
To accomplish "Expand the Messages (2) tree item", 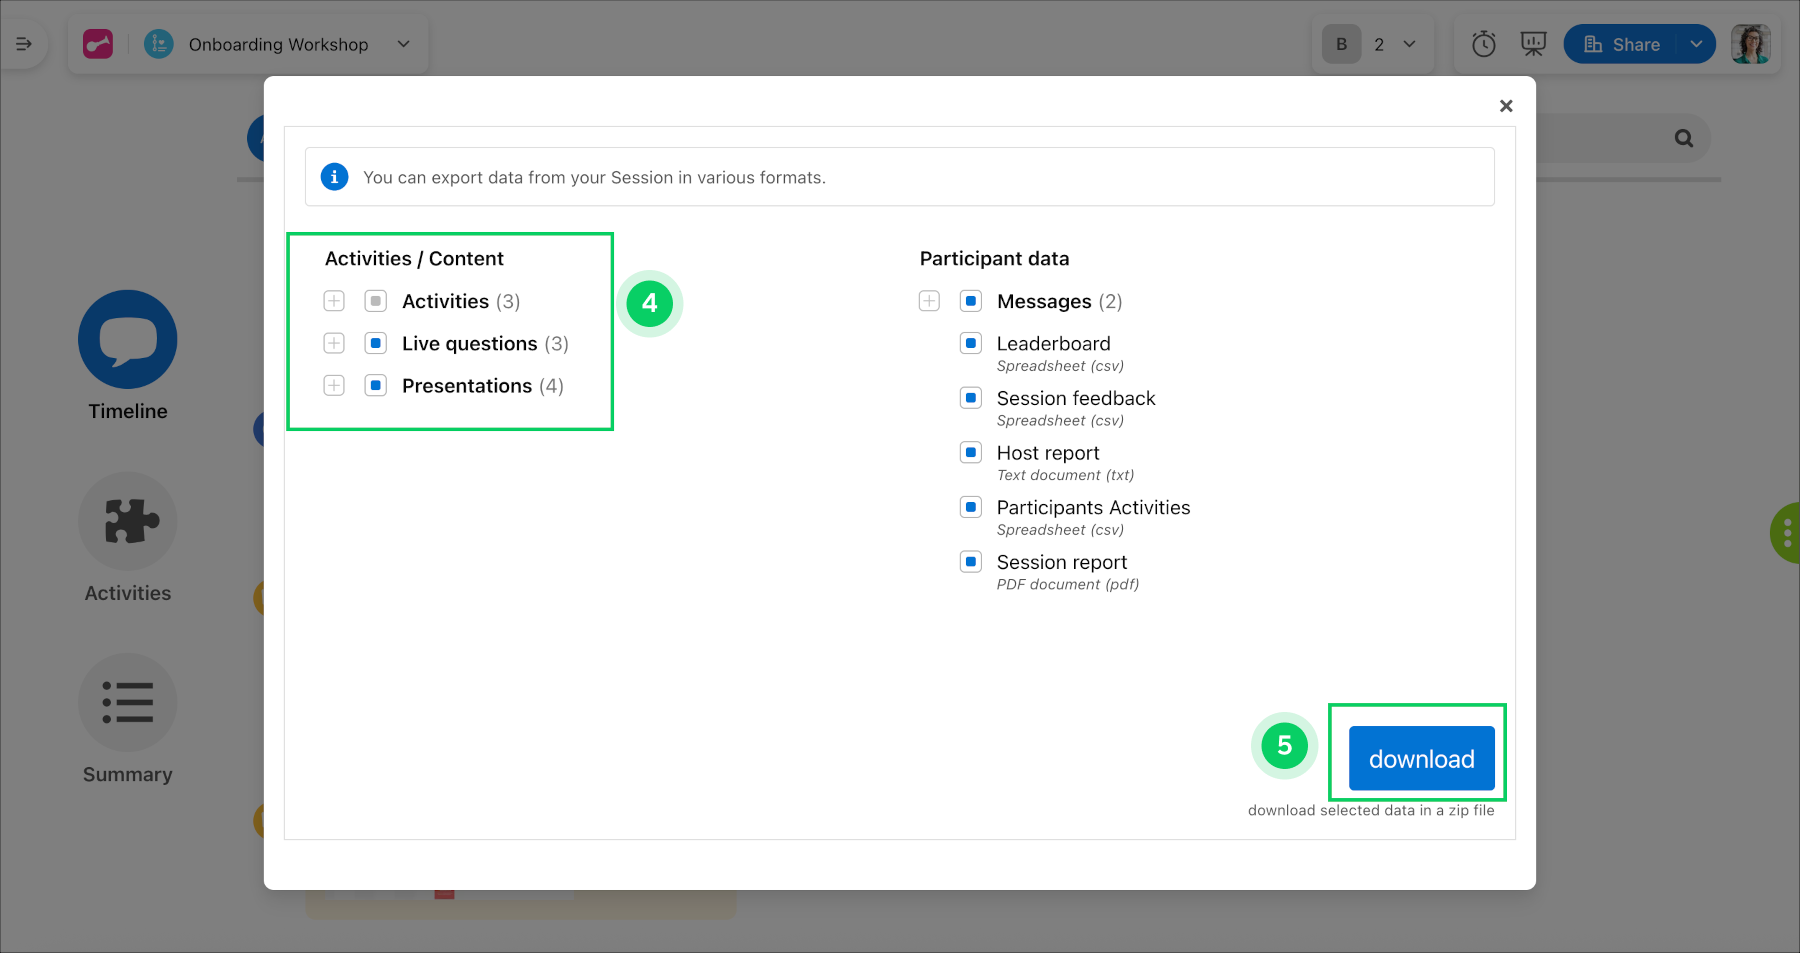I will pyautogui.click(x=929, y=301).
